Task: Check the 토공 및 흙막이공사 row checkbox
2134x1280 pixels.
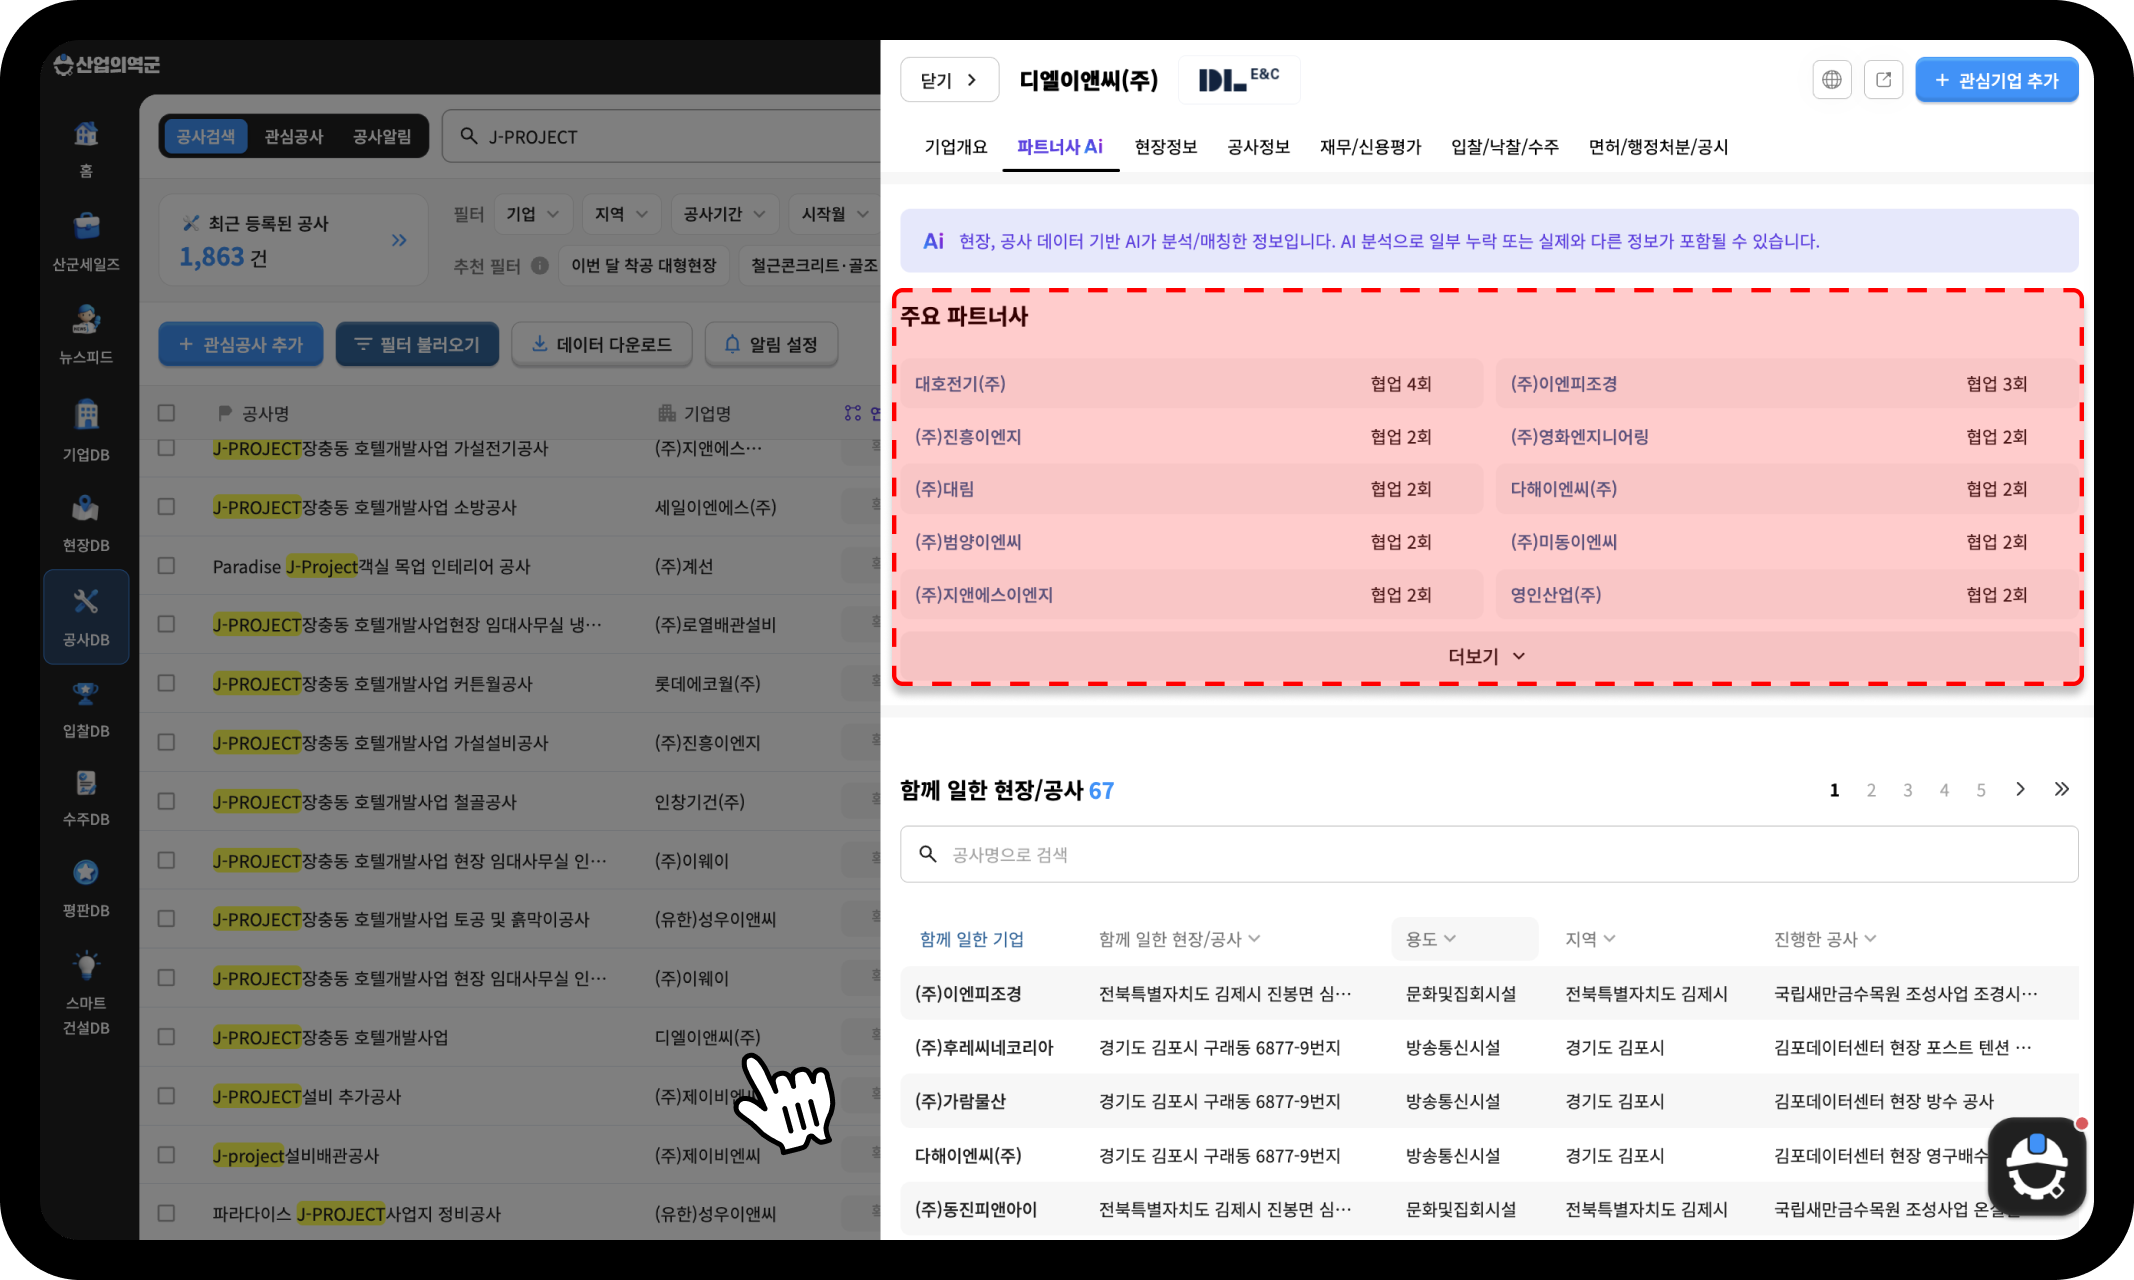Action: click(166, 919)
